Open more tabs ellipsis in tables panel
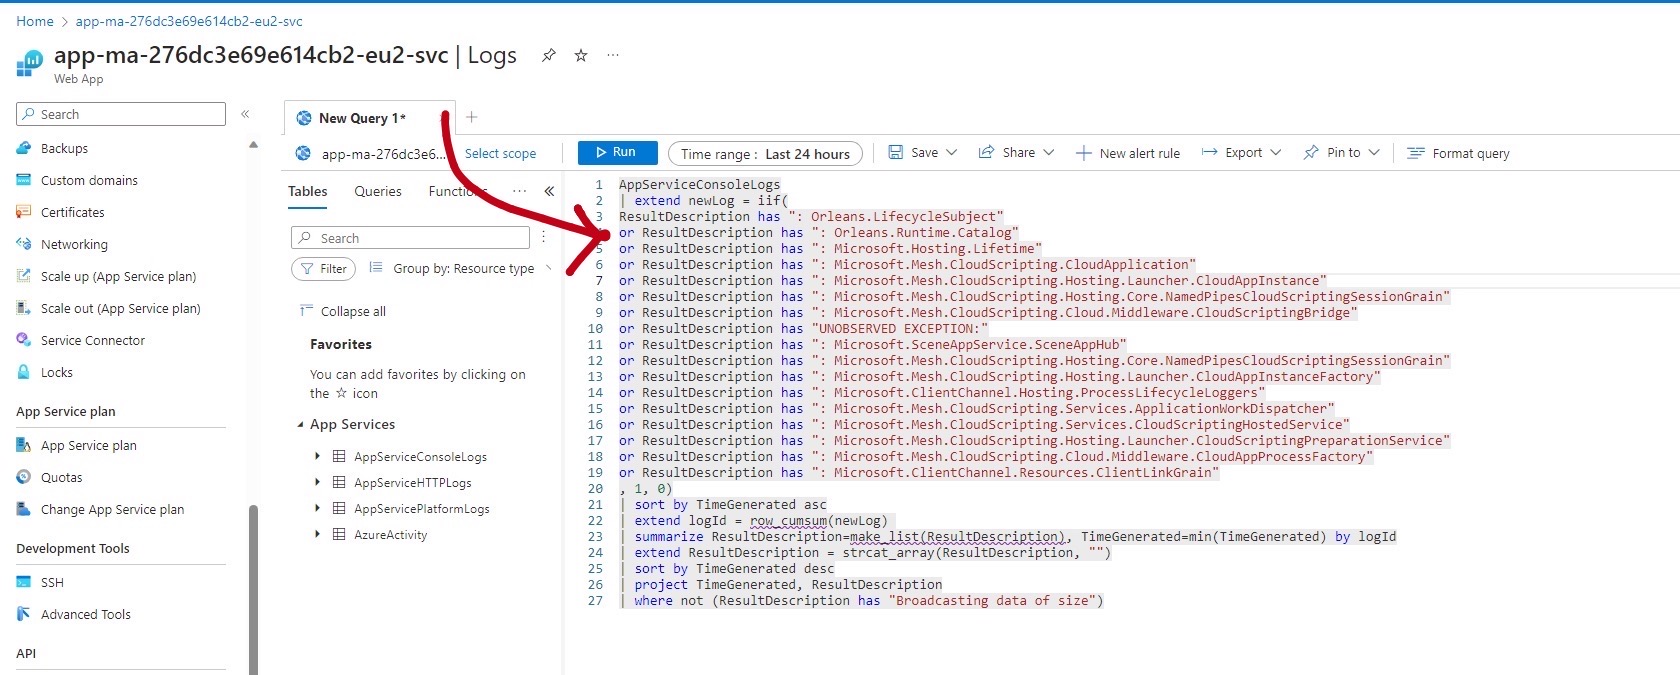This screenshot has height=675, width=1680. click(x=519, y=191)
